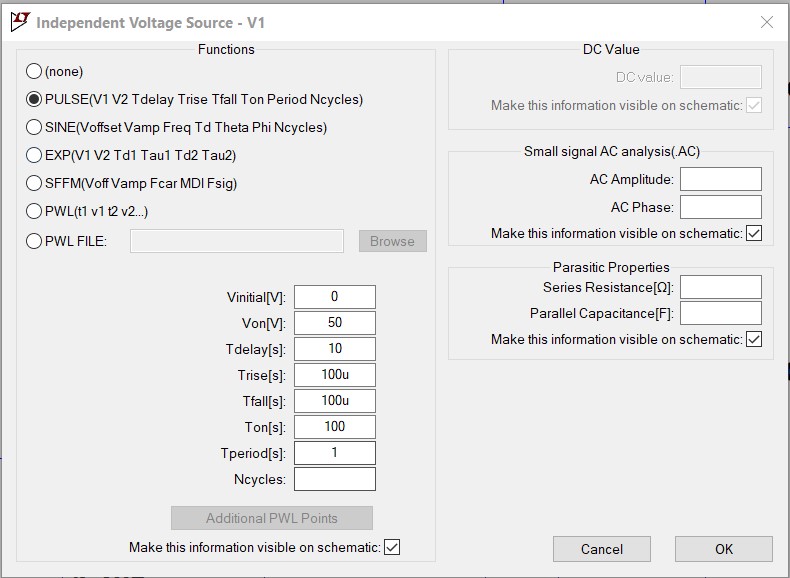Click the Von[V] field showing 50
790x578 pixels.
pyautogui.click(x=335, y=323)
